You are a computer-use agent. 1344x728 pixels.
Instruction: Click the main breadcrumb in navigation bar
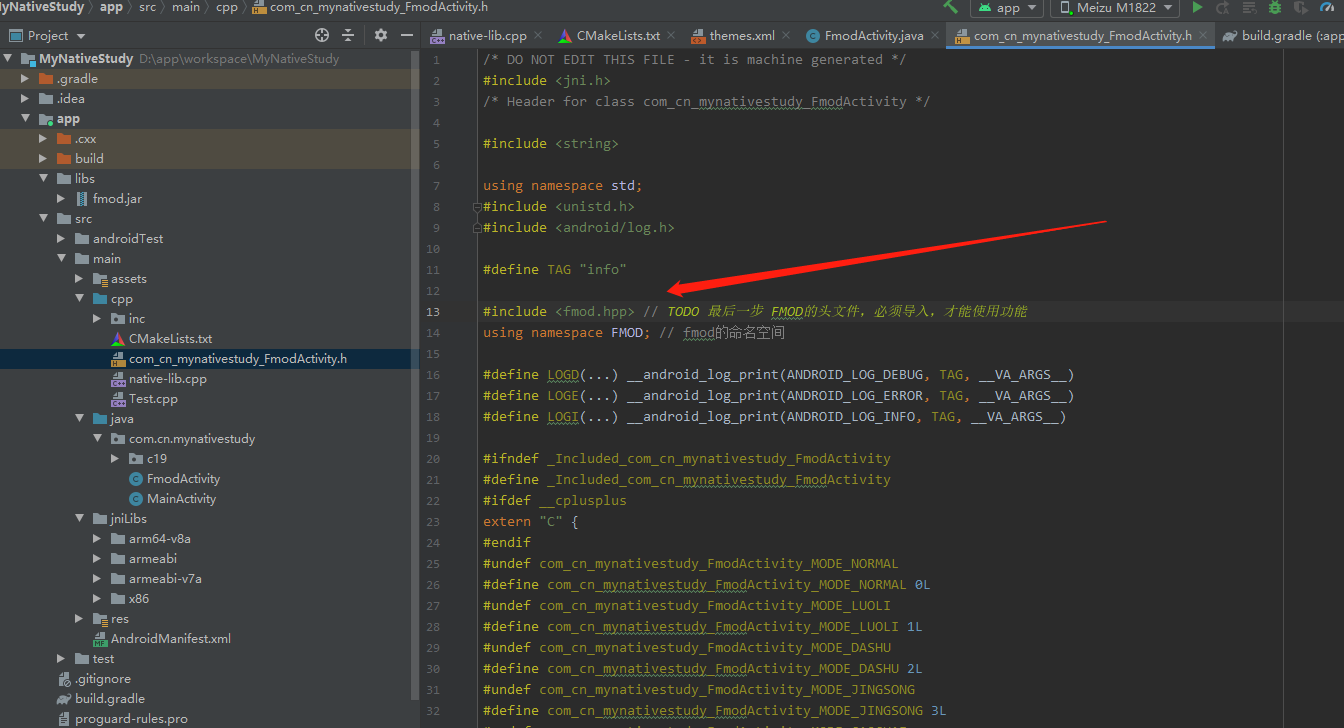click(x=185, y=7)
